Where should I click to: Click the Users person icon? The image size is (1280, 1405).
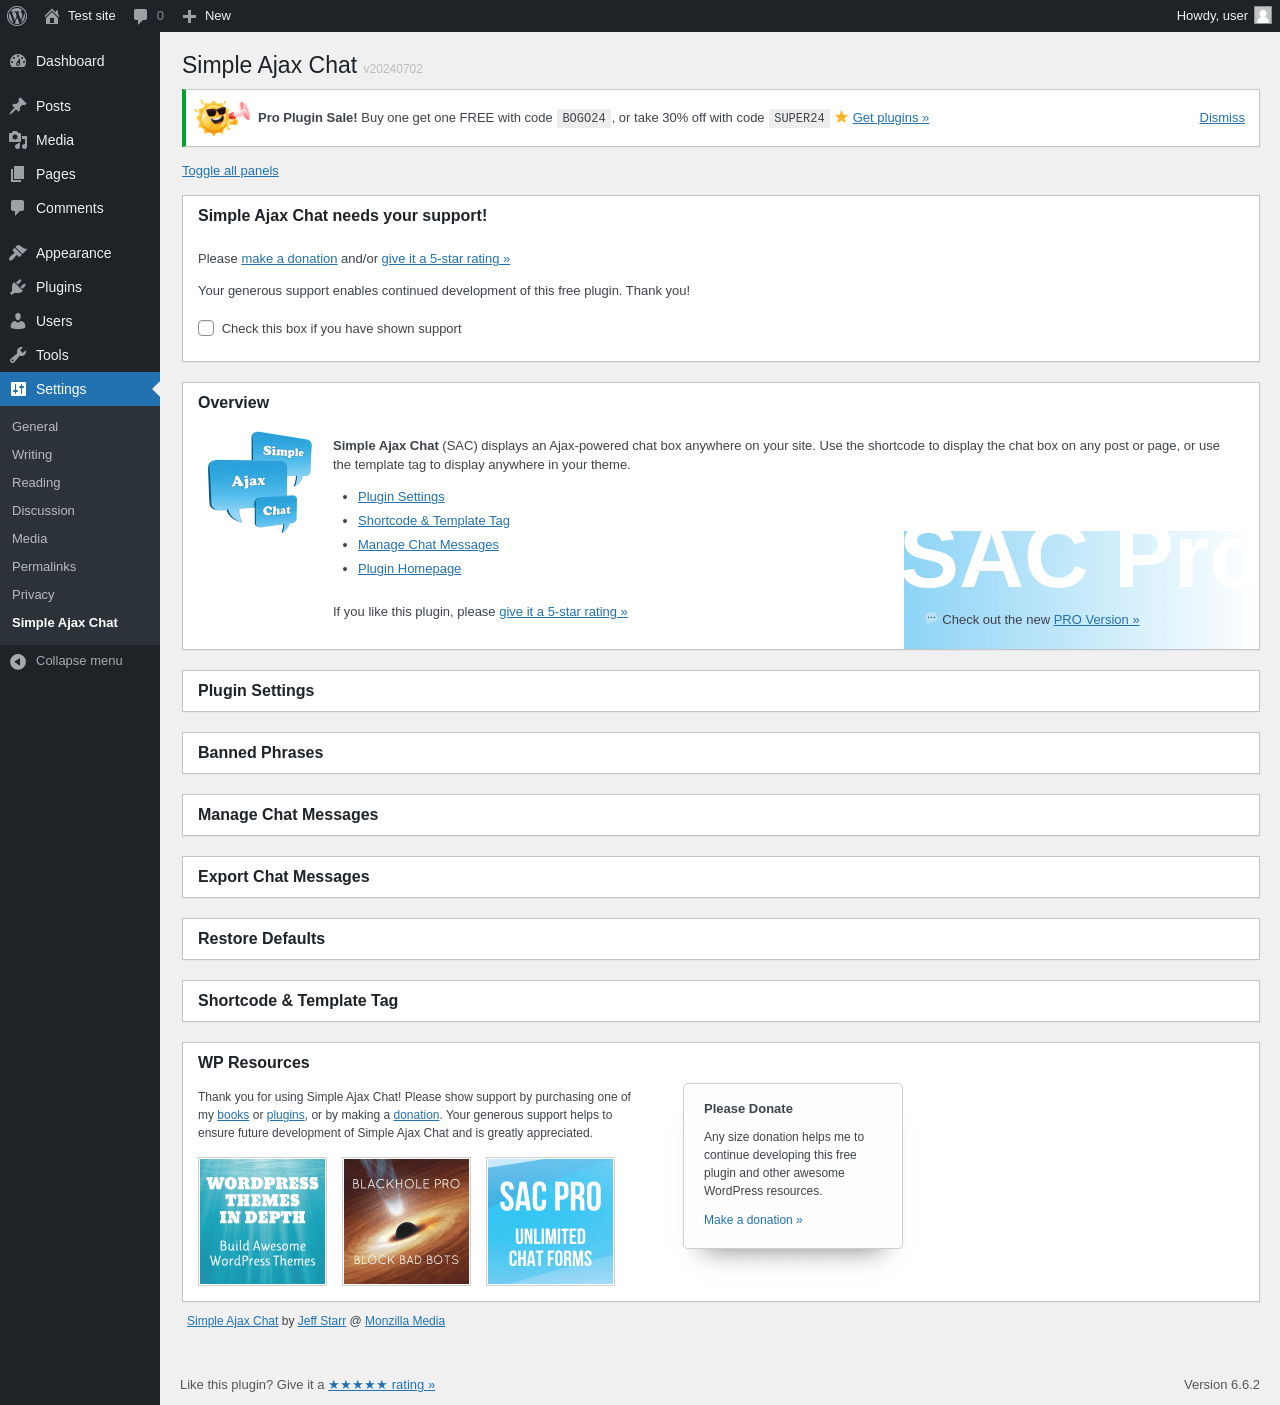(18, 321)
